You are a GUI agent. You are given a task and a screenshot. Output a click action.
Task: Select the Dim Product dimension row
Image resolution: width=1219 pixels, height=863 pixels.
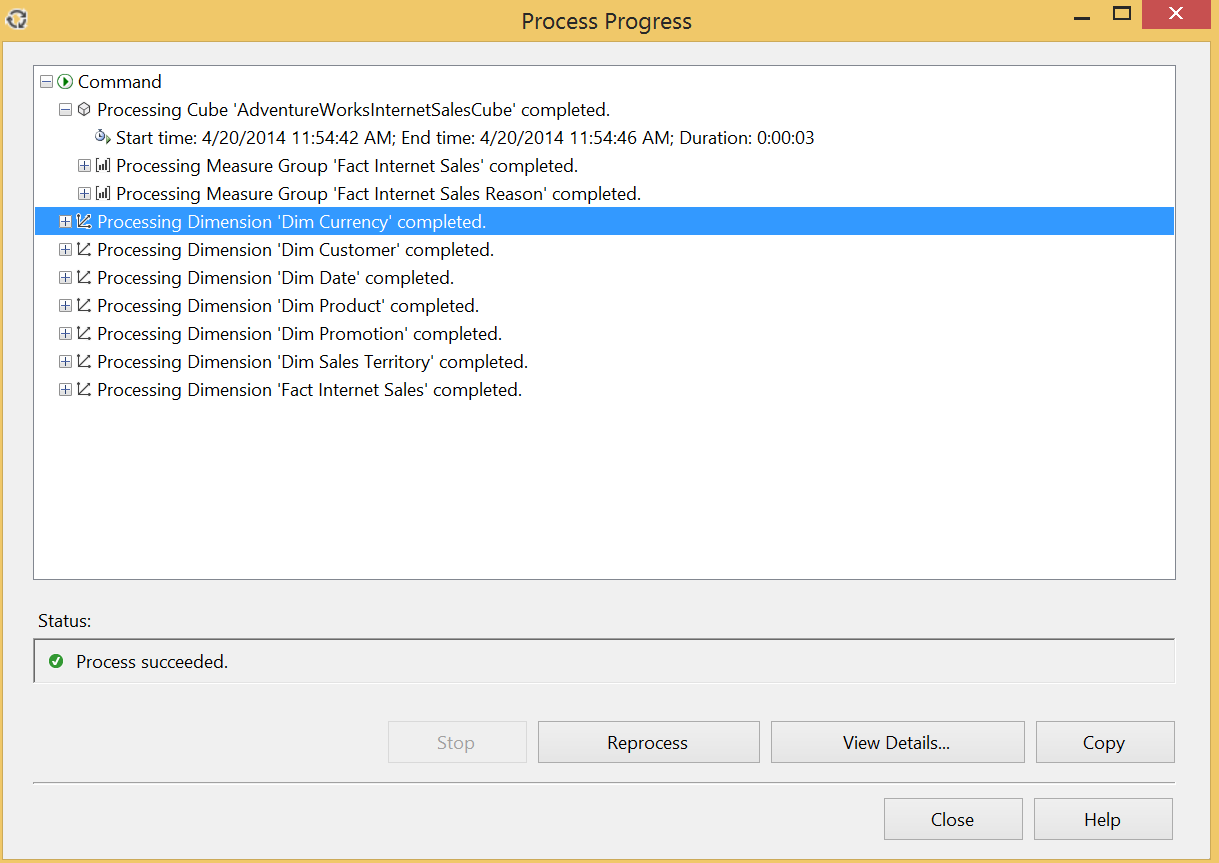[288, 306]
